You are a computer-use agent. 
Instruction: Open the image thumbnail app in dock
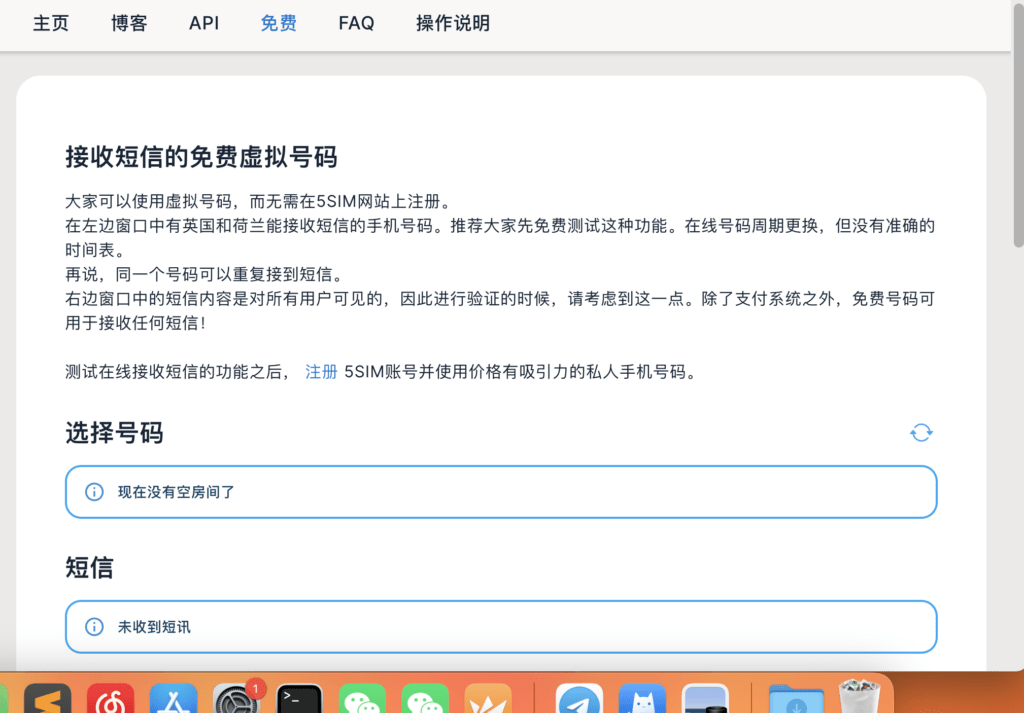(705, 698)
